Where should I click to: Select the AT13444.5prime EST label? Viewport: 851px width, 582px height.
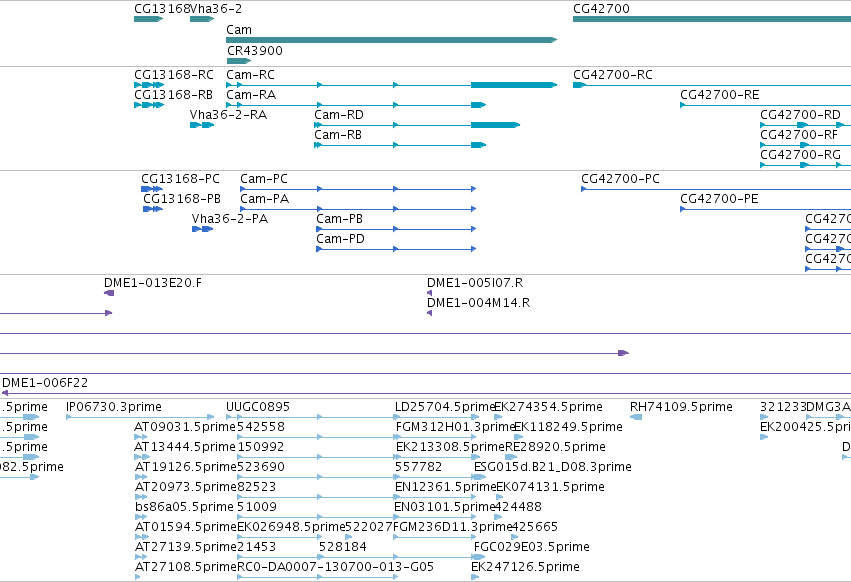pyautogui.click(x=185, y=447)
